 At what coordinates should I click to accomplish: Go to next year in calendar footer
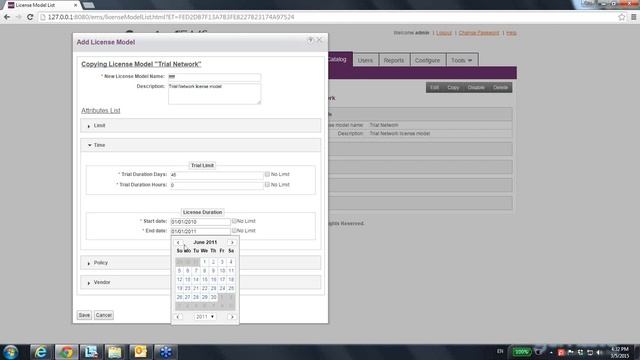coord(232,317)
